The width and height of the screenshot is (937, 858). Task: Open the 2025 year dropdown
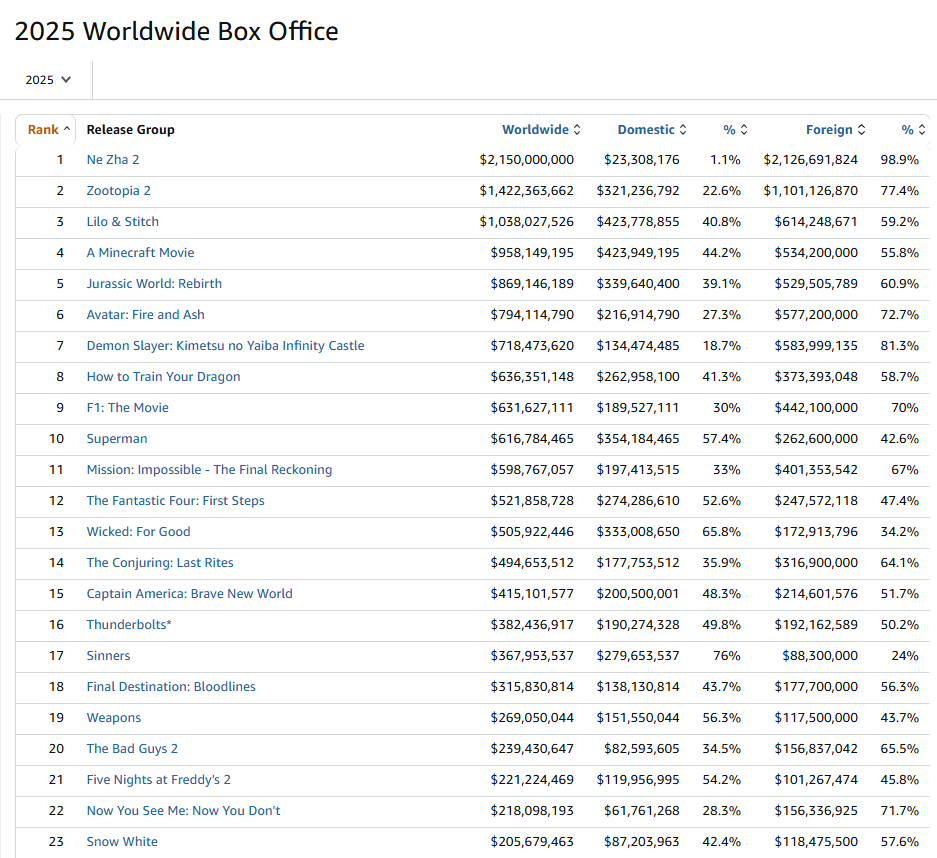tap(48, 79)
